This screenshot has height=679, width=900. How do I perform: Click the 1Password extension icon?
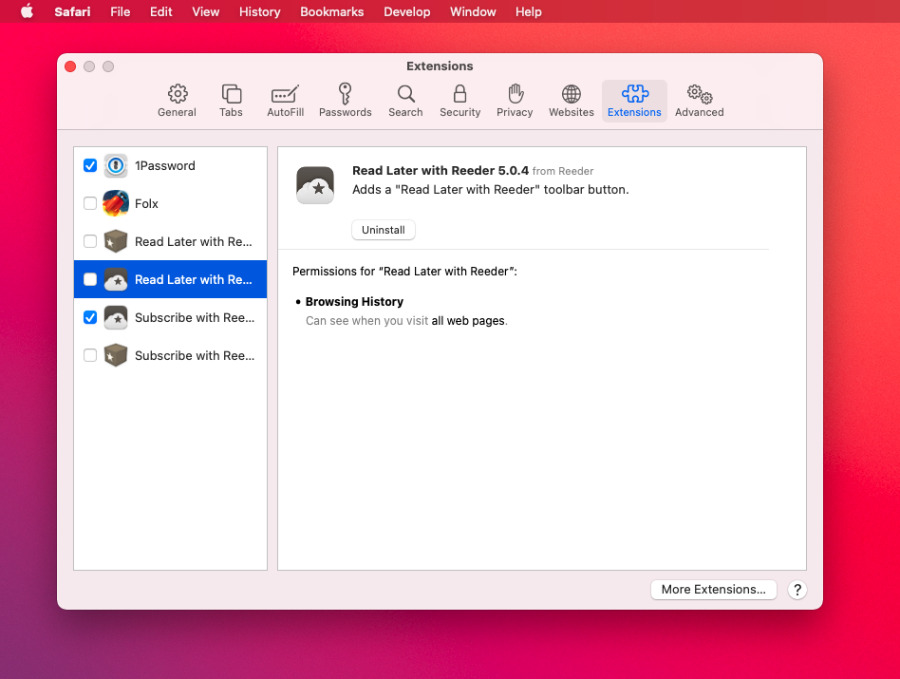coord(115,166)
